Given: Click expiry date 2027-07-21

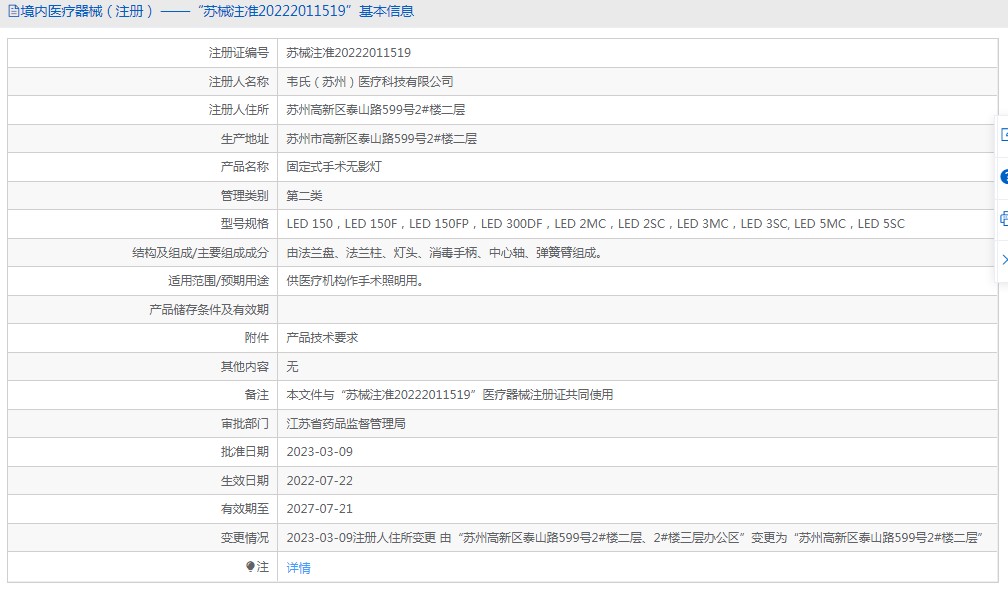Looking at the screenshot, I should (320, 509).
